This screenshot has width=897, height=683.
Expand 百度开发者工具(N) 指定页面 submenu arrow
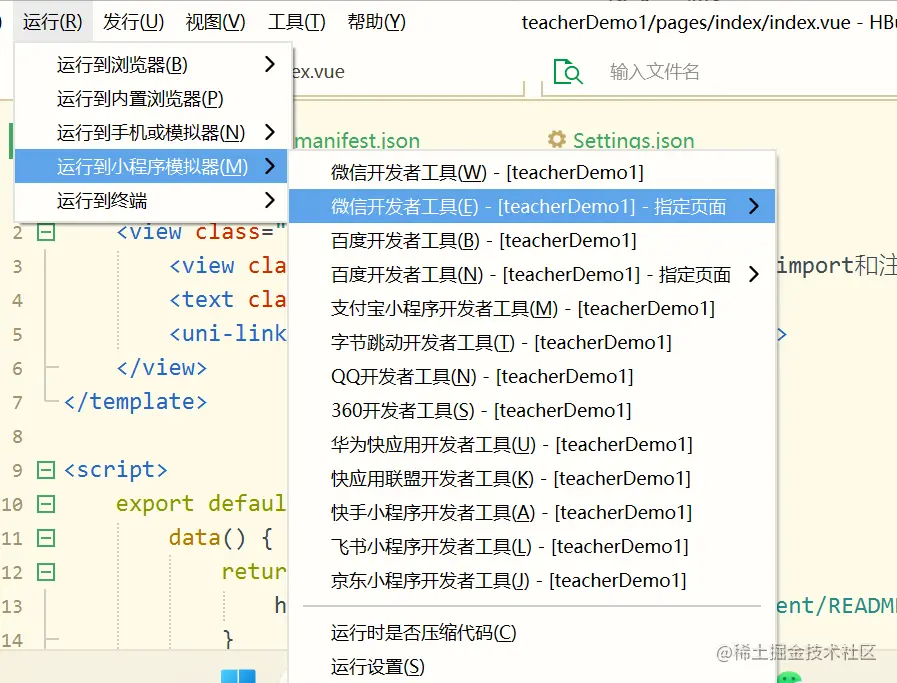tap(754, 274)
